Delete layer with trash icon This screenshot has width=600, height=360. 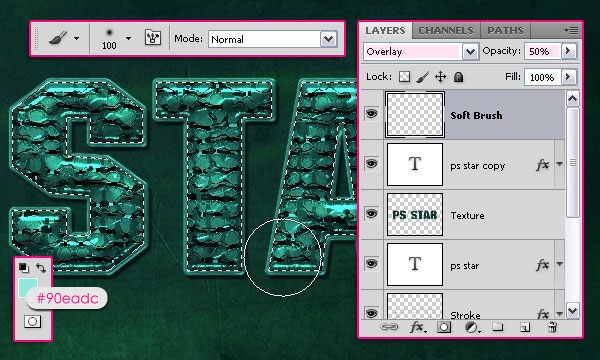(x=552, y=327)
